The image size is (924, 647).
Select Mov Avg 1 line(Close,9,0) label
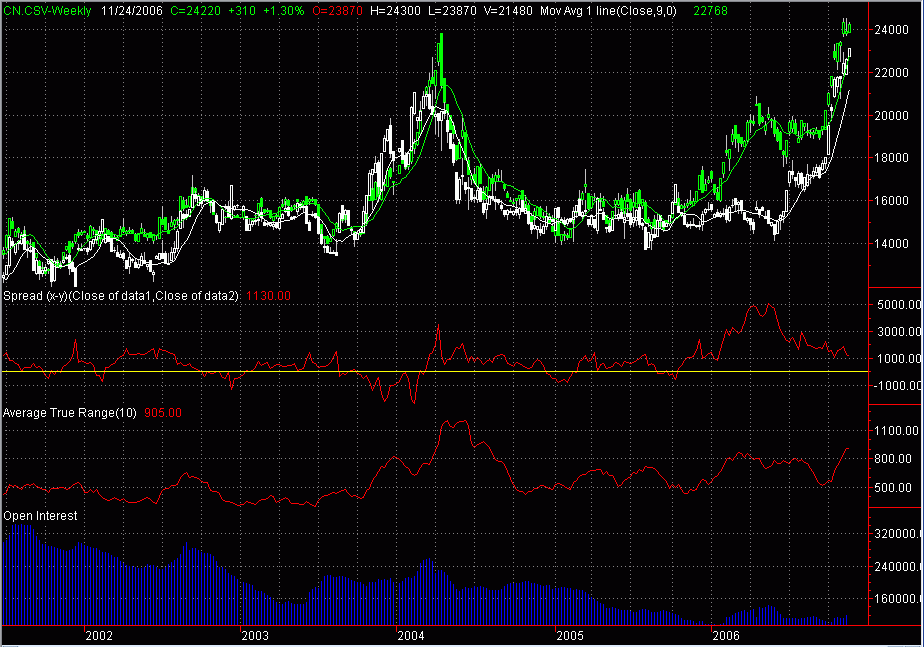[608, 11]
